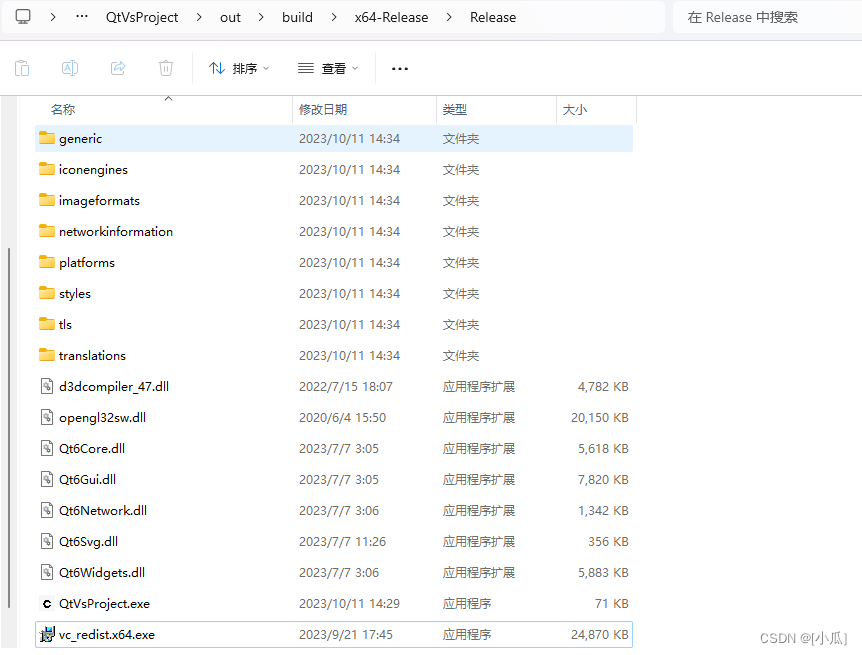Select the styles folder icon
The height and width of the screenshot is (655, 862).
(47, 293)
